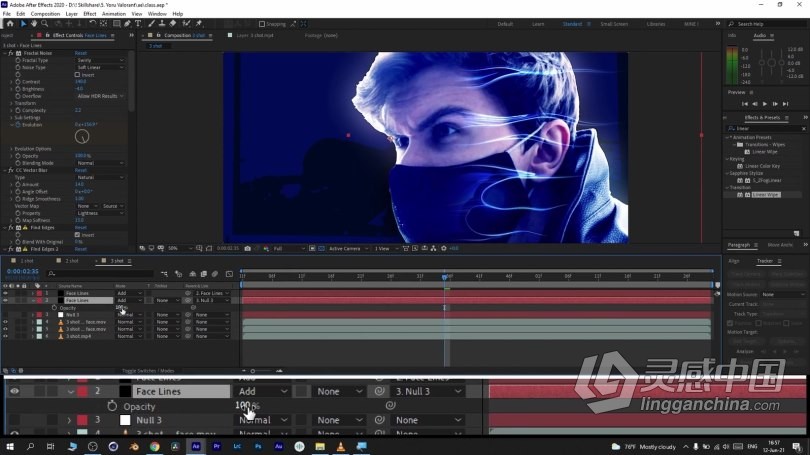
Task: Open the timeline Graph Editor icon
Action: pyautogui.click(x=229, y=274)
